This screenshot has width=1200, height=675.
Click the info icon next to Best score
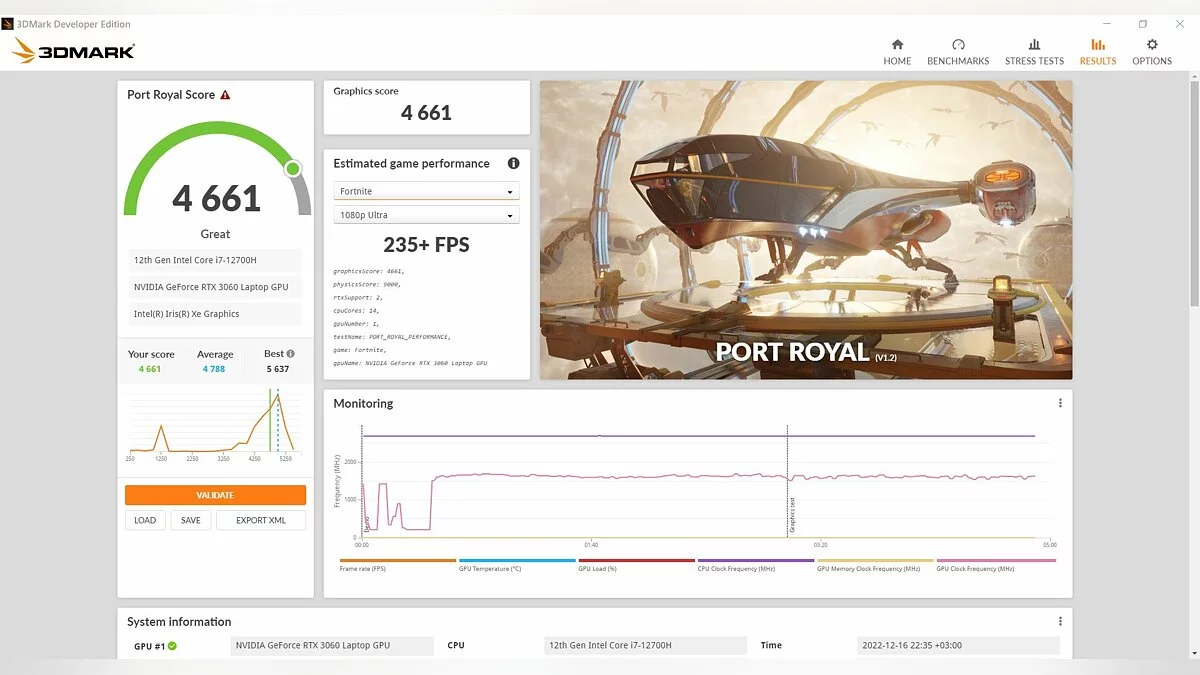[x=291, y=353]
